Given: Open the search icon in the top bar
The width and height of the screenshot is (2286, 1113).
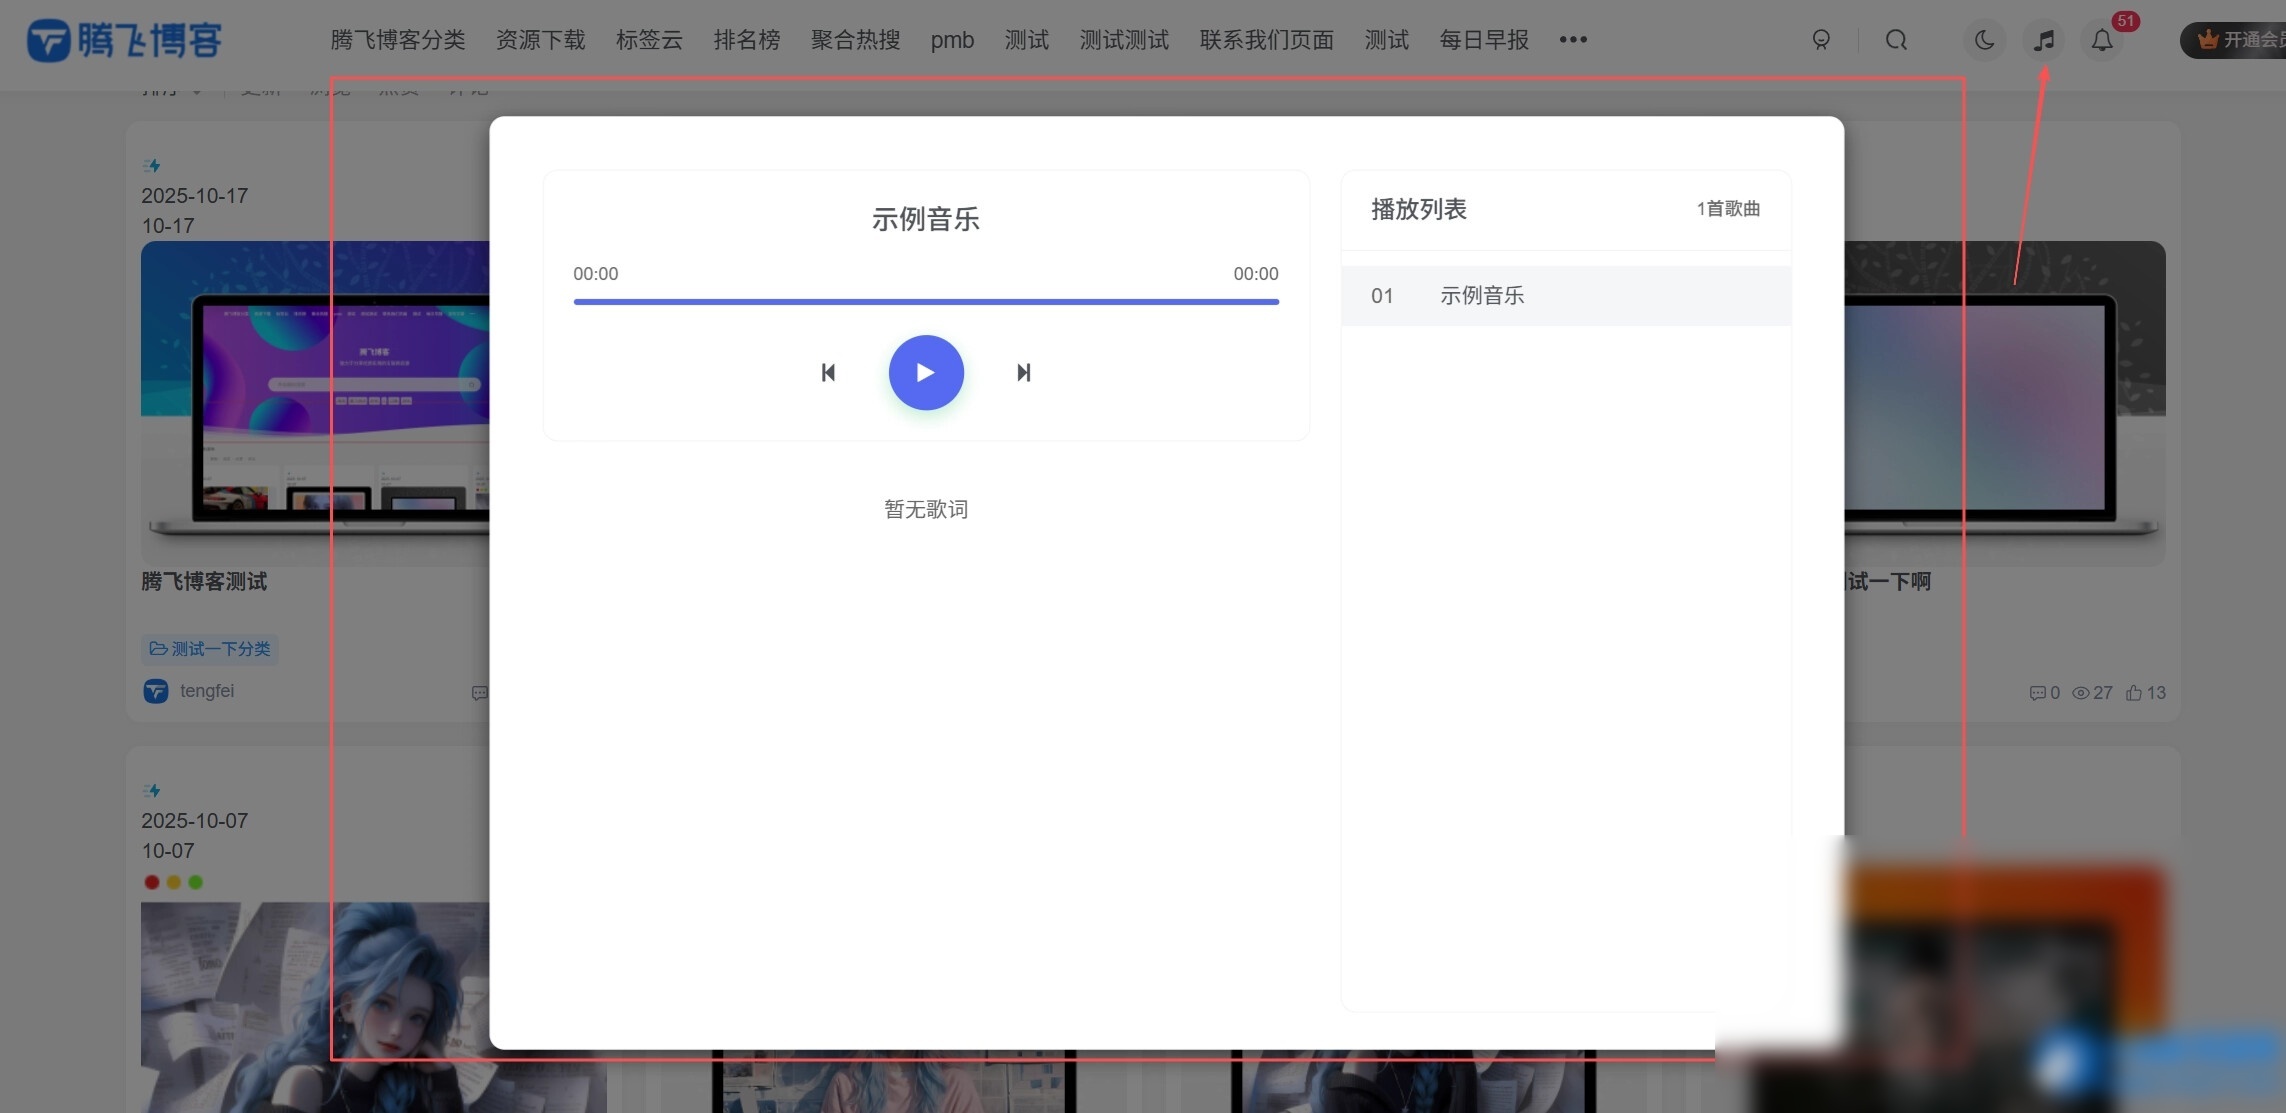Looking at the screenshot, I should (x=1896, y=40).
